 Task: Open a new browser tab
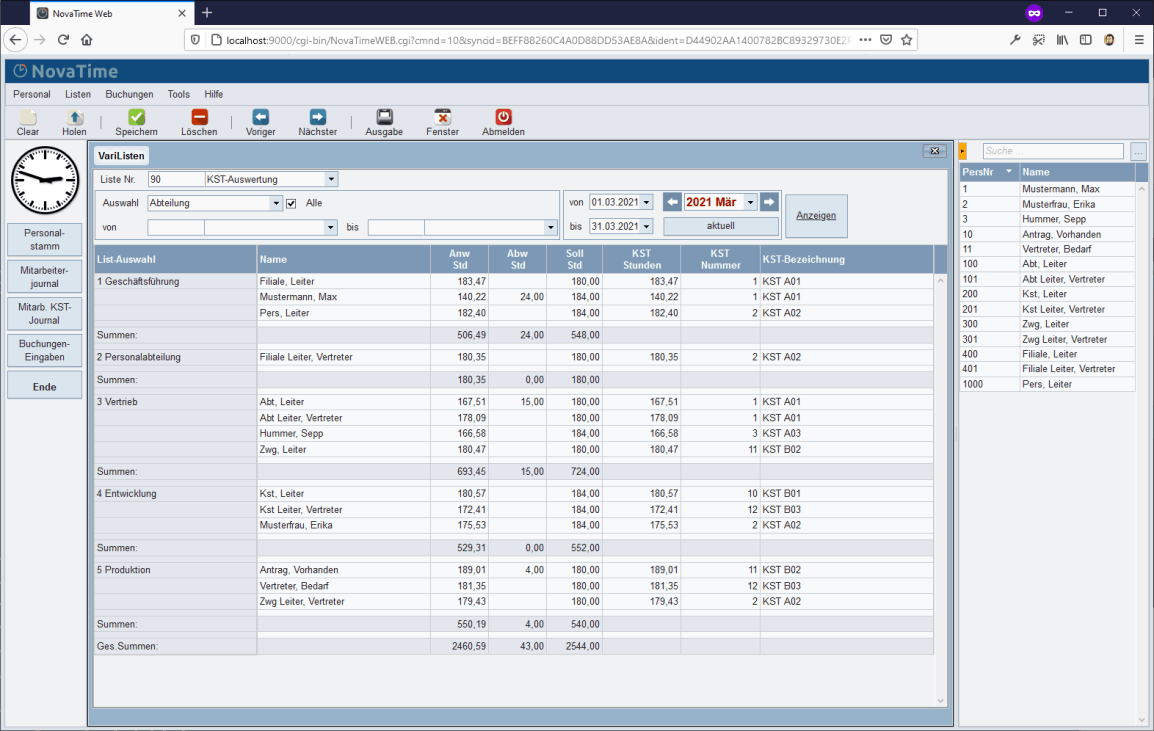tap(207, 13)
